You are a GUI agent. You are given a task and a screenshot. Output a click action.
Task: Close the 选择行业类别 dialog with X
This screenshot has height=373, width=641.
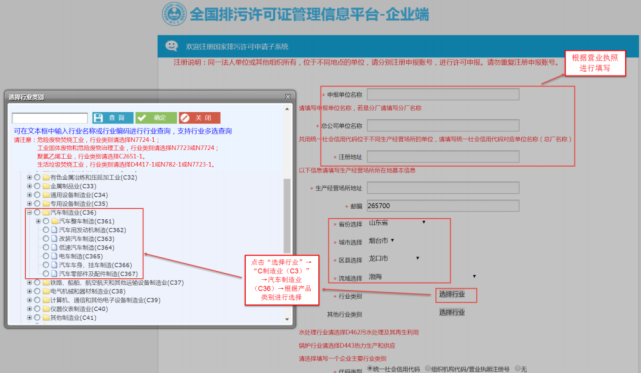click(288, 97)
